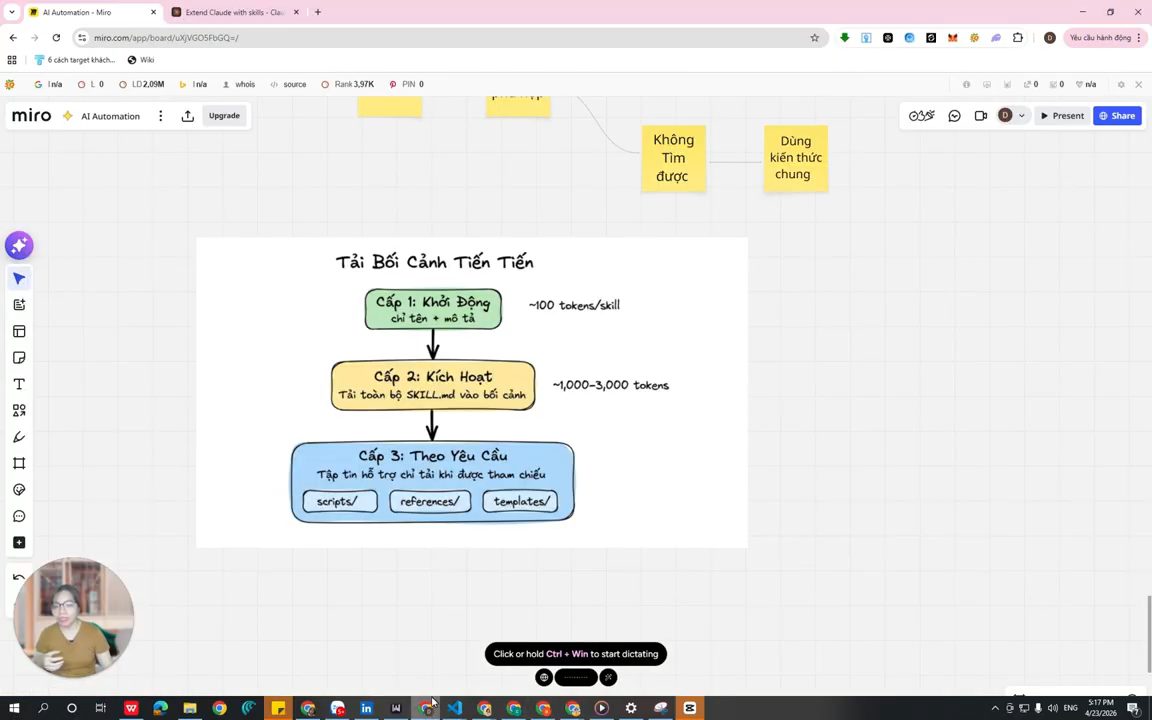
Task: Open a new browser tab
Action: 318,12
